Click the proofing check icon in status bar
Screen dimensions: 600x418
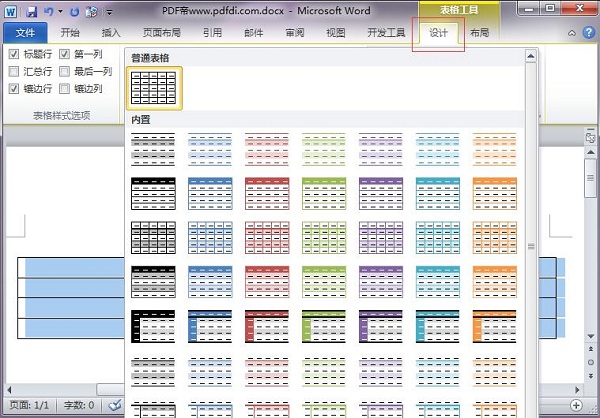115,405
